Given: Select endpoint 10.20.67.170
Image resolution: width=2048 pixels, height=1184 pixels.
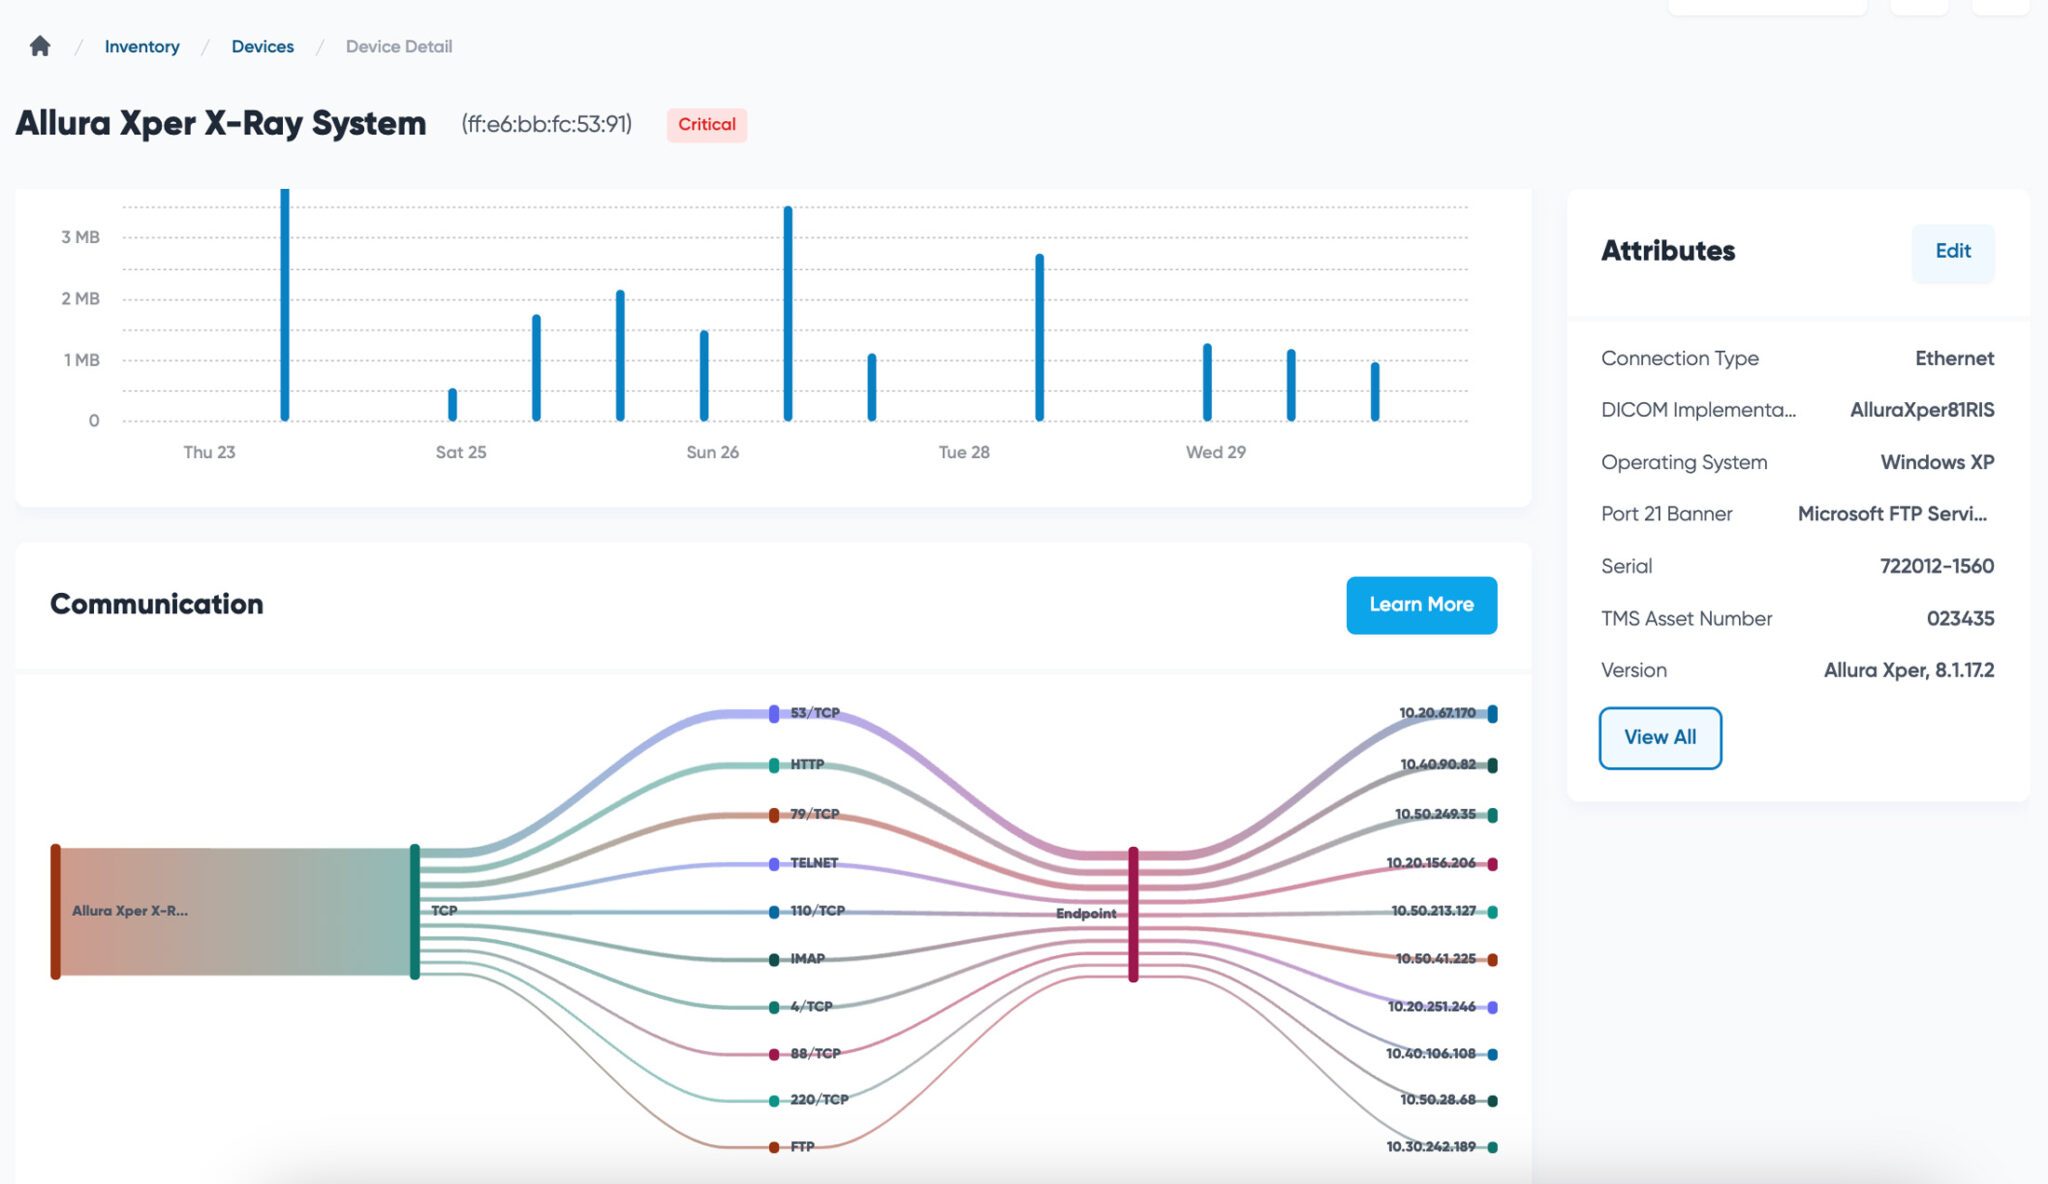Looking at the screenshot, I should (1492, 713).
